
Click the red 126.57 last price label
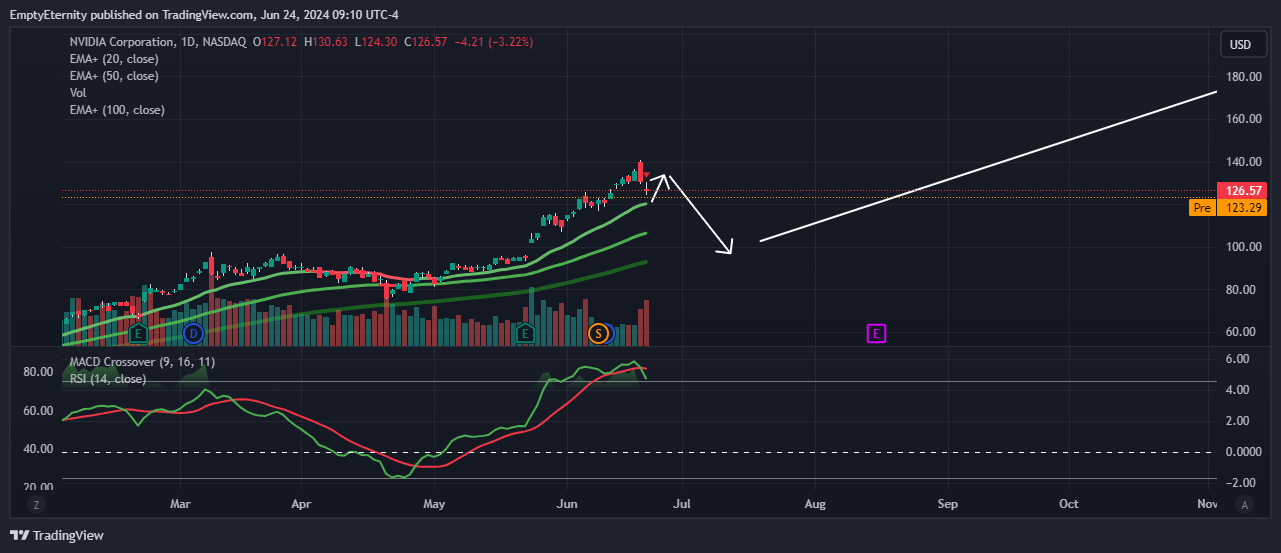point(1241,190)
